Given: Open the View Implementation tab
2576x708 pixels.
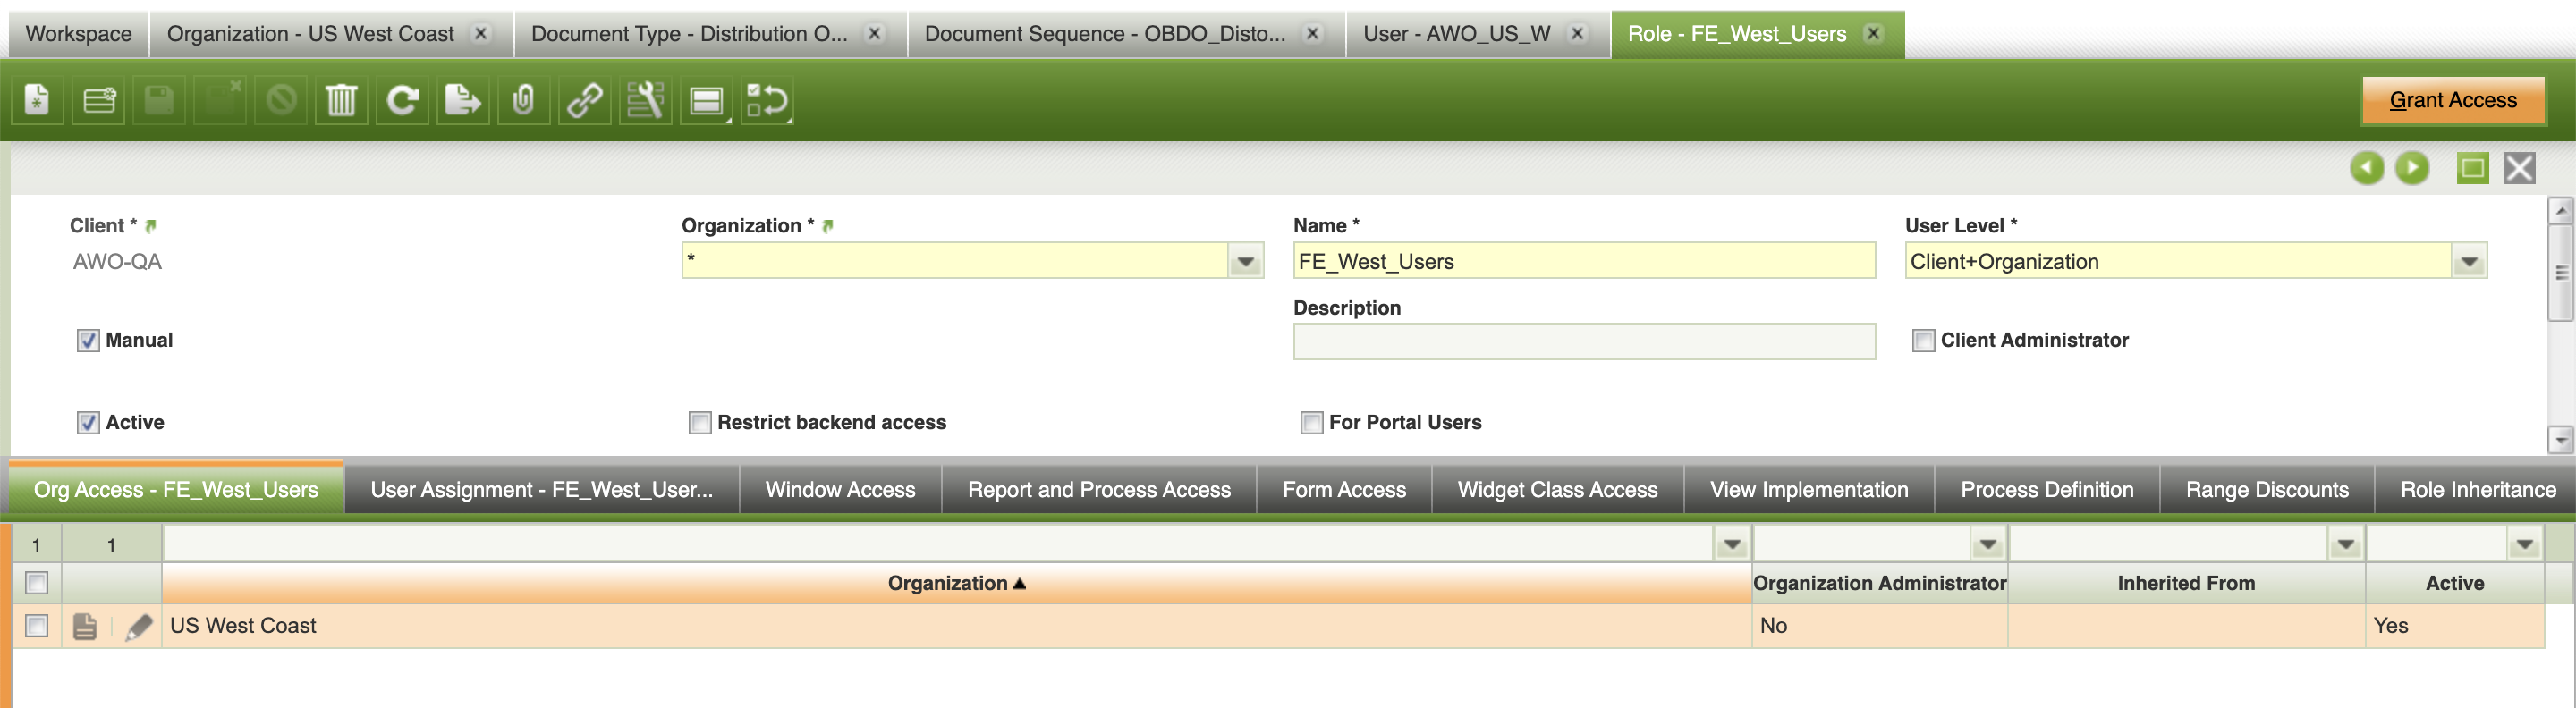Looking at the screenshot, I should click(1809, 490).
